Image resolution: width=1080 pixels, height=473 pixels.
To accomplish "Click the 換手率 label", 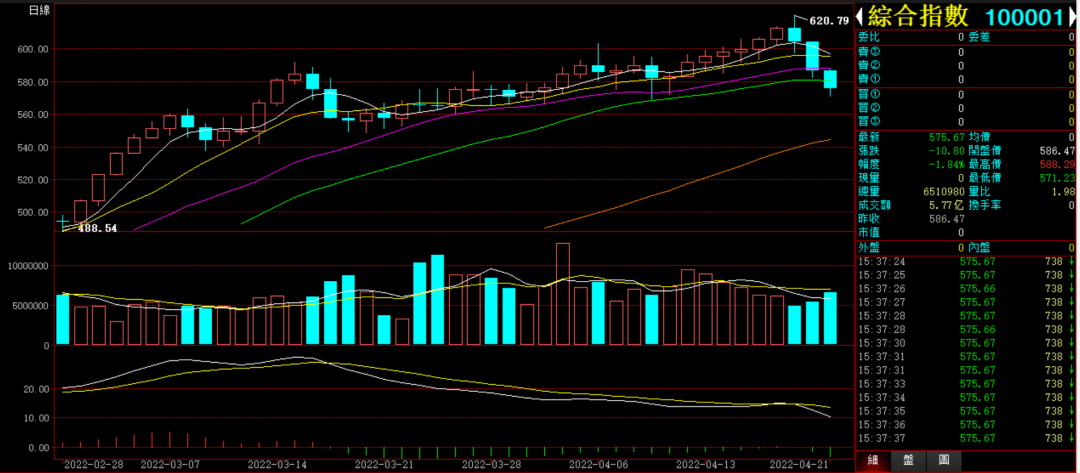I will [985, 205].
